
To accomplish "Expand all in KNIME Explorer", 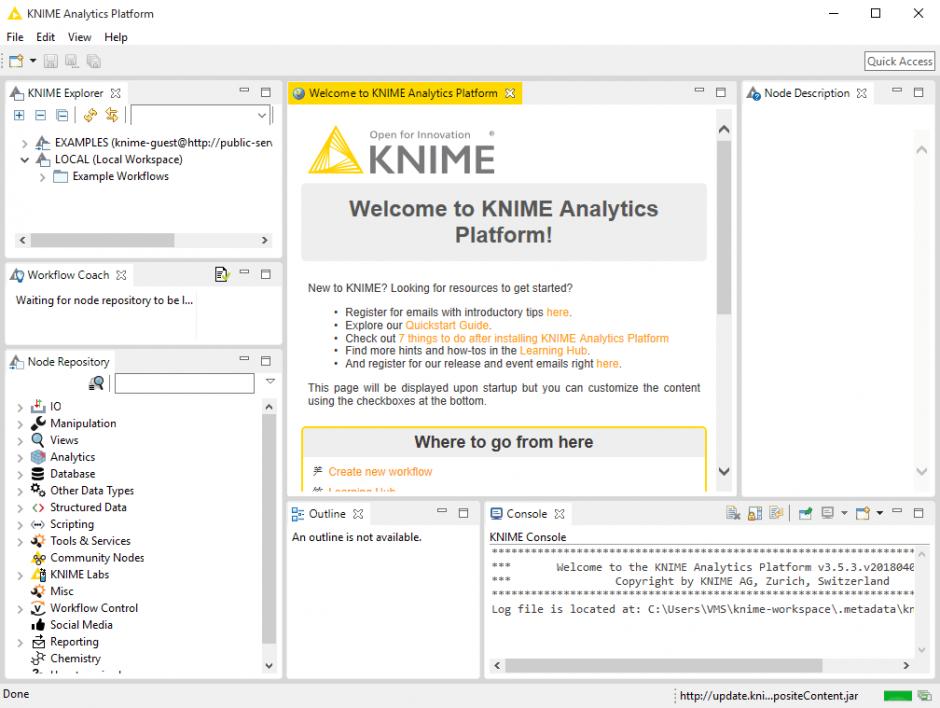I will (x=19, y=115).
